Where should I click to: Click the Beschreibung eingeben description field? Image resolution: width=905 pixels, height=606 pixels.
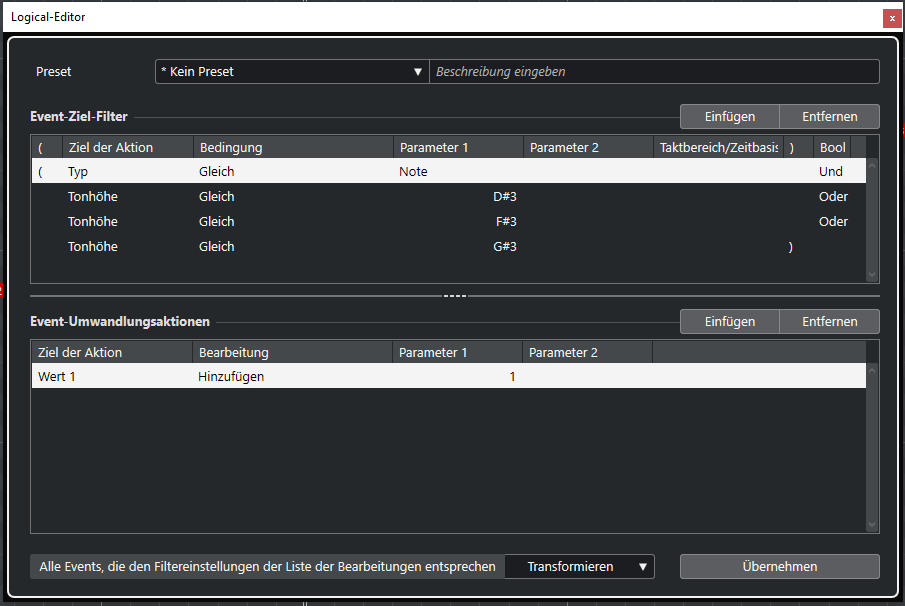pyautogui.click(x=654, y=72)
